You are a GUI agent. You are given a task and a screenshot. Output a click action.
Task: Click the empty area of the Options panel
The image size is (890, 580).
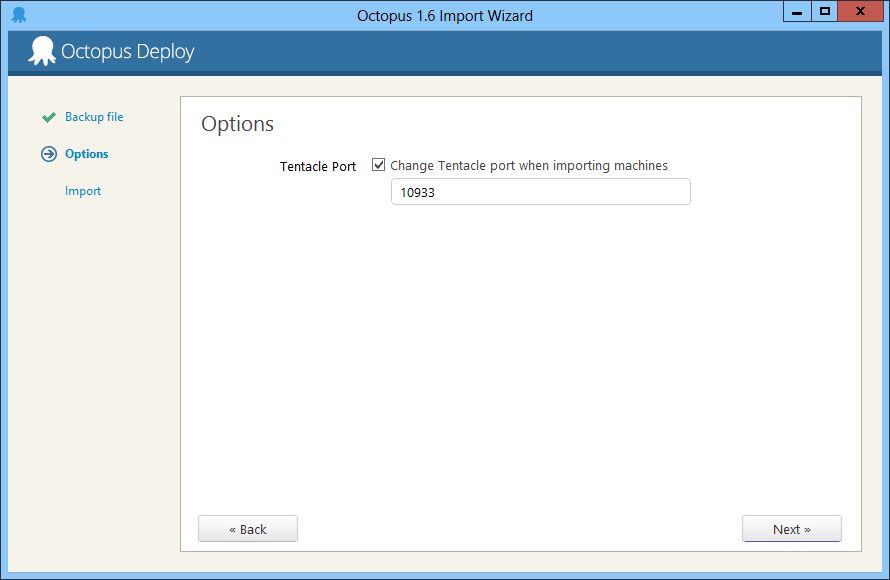[x=520, y=360]
